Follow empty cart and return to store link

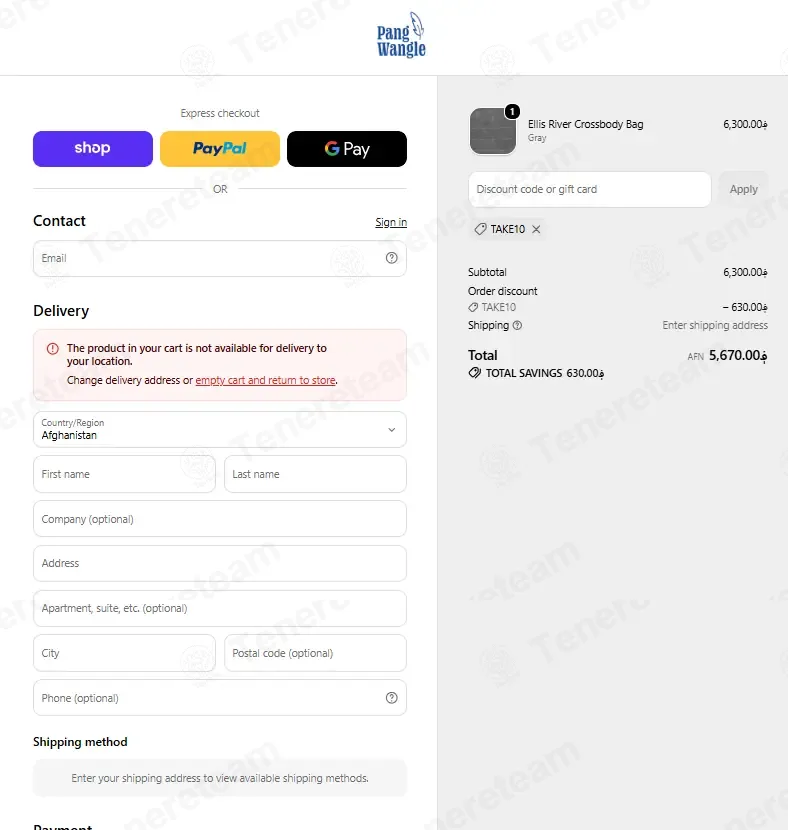click(x=266, y=380)
